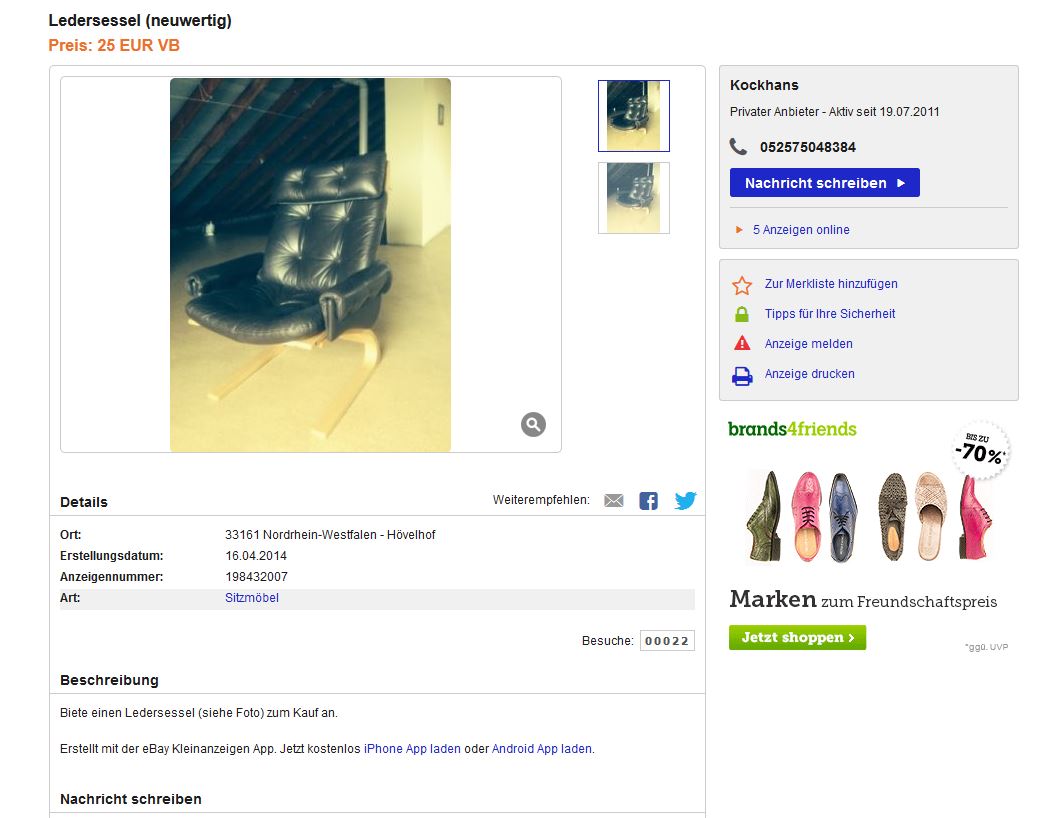Open Anzeige melden link
Image resolution: width=1059 pixels, height=818 pixels.
808,344
